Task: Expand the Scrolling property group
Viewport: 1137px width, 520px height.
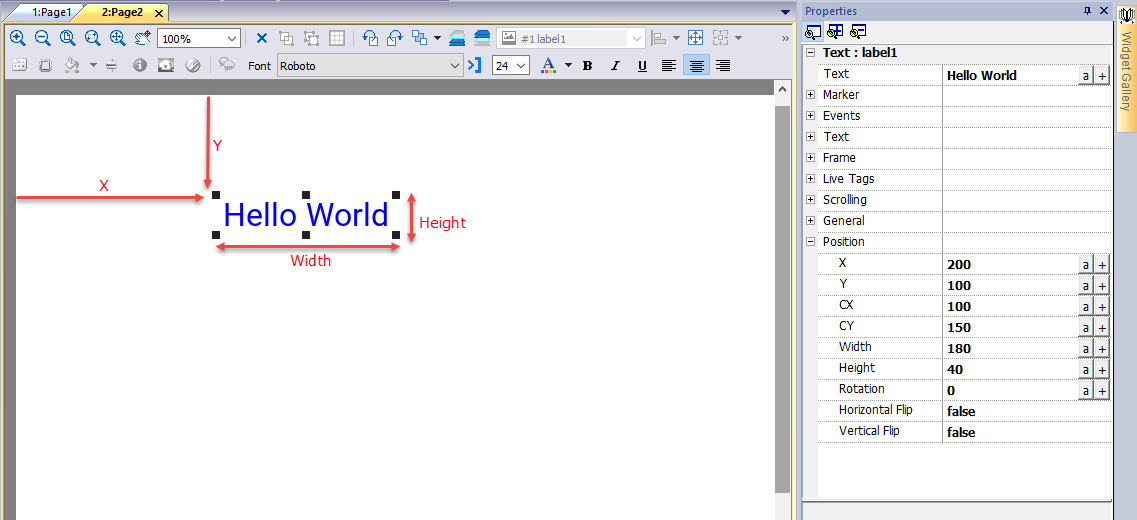Action: click(x=811, y=199)
